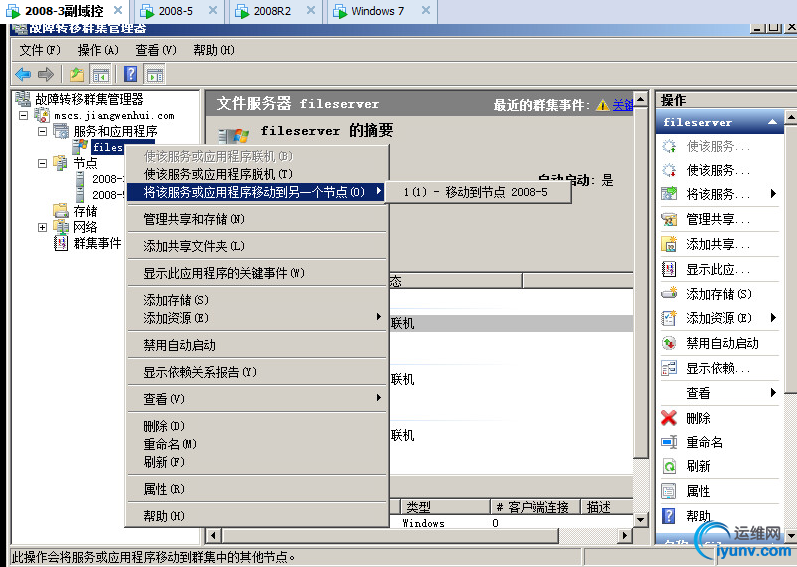Choose Show critical events context menu item
Screen dimensions: 797x567
[257, 273]
